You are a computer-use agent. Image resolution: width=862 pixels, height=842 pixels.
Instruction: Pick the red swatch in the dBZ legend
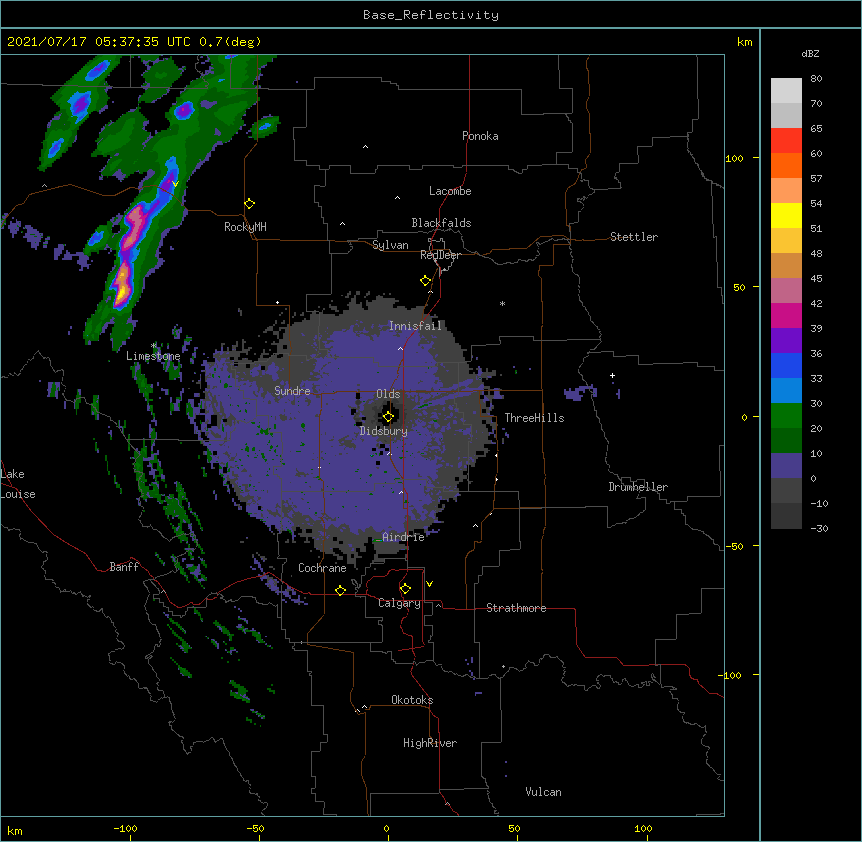point(786,141)
